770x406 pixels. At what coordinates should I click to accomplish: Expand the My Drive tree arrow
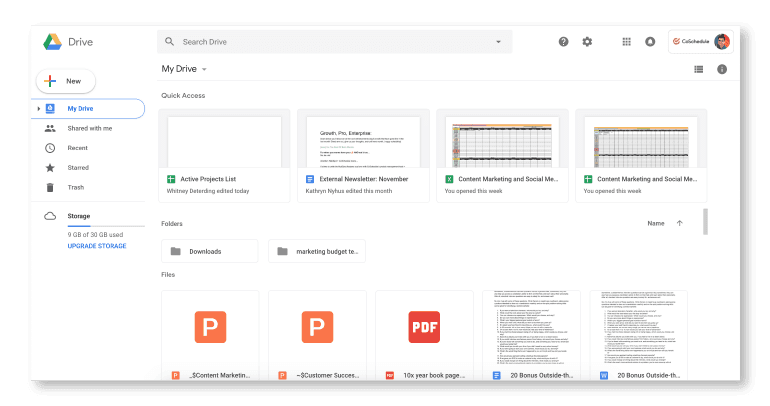click(x=39, y=108)
